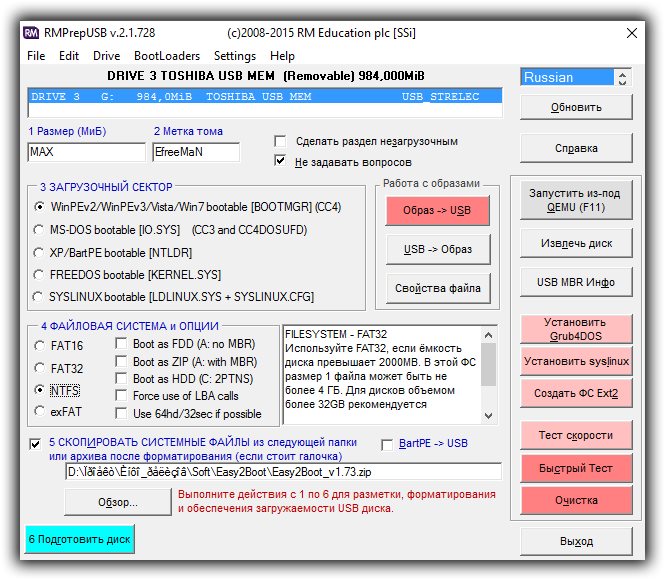This screenshot has width=665, height=580.
Task: Open the Edit menu
Action: (69, 56)
